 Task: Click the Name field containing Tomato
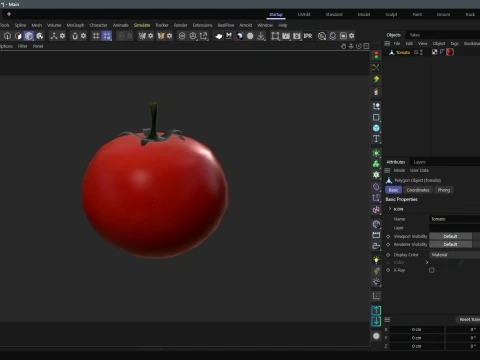pos(455,219)
